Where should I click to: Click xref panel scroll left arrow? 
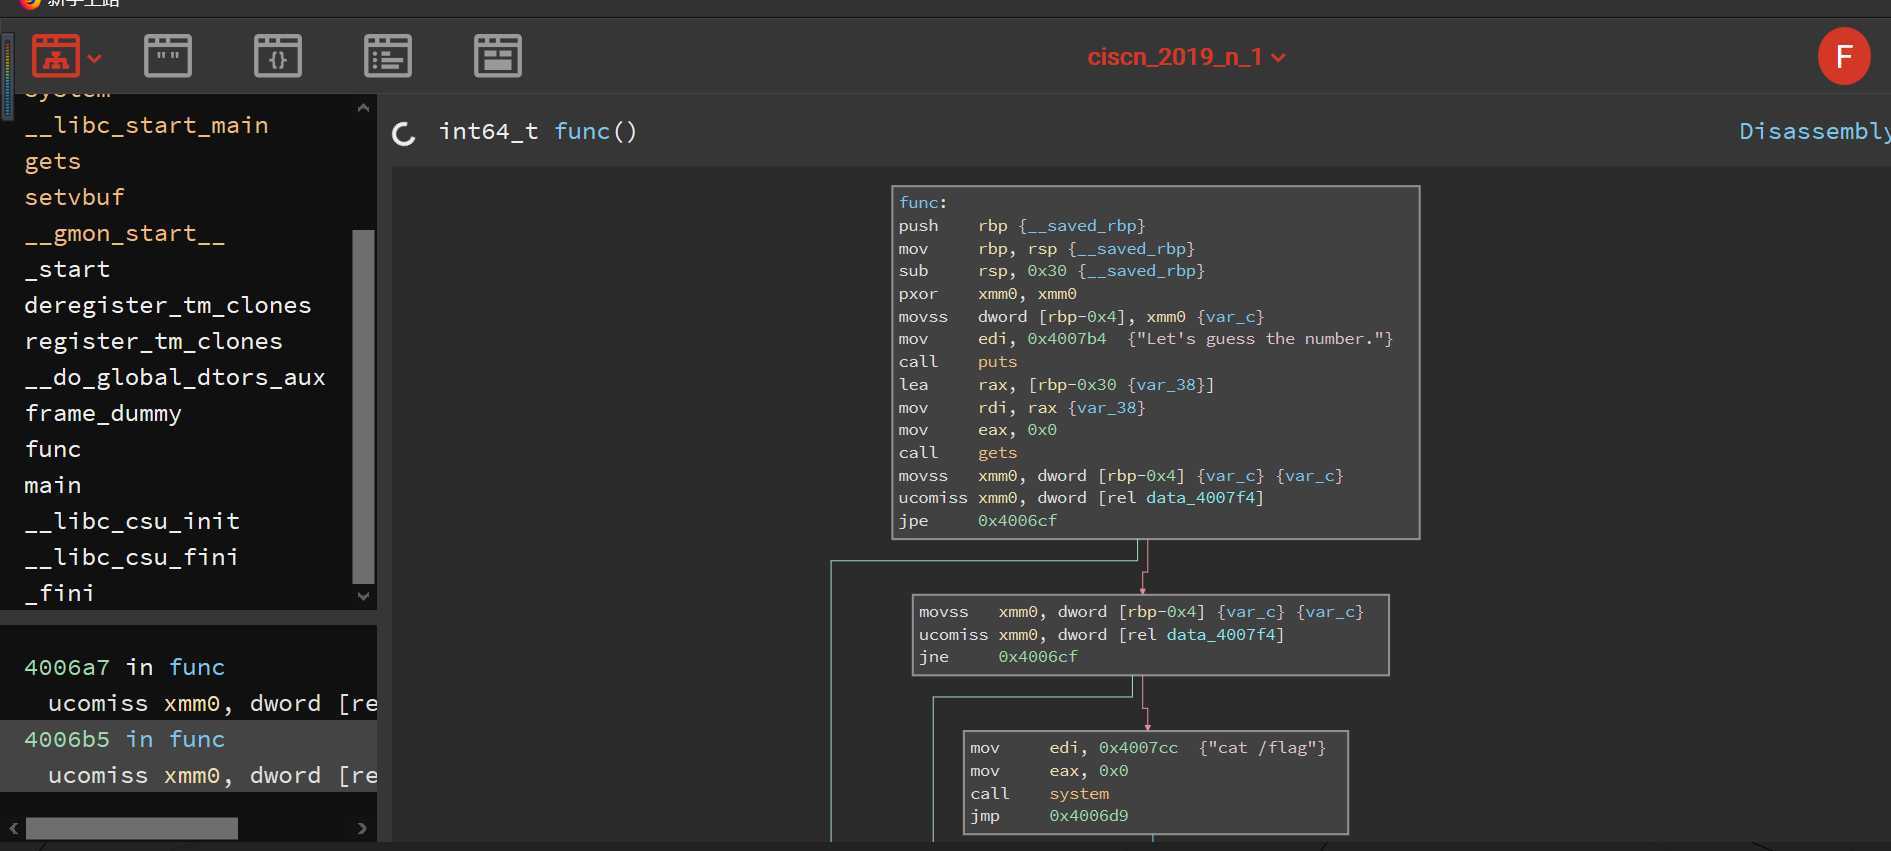tap(14, 828)
